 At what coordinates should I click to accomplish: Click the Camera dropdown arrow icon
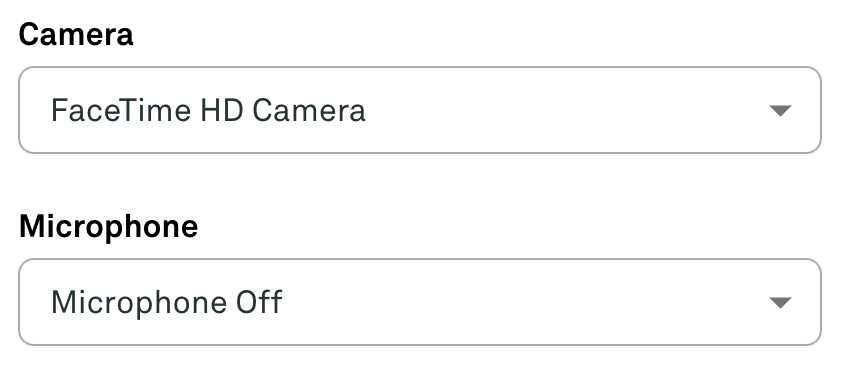click(780, 111)
